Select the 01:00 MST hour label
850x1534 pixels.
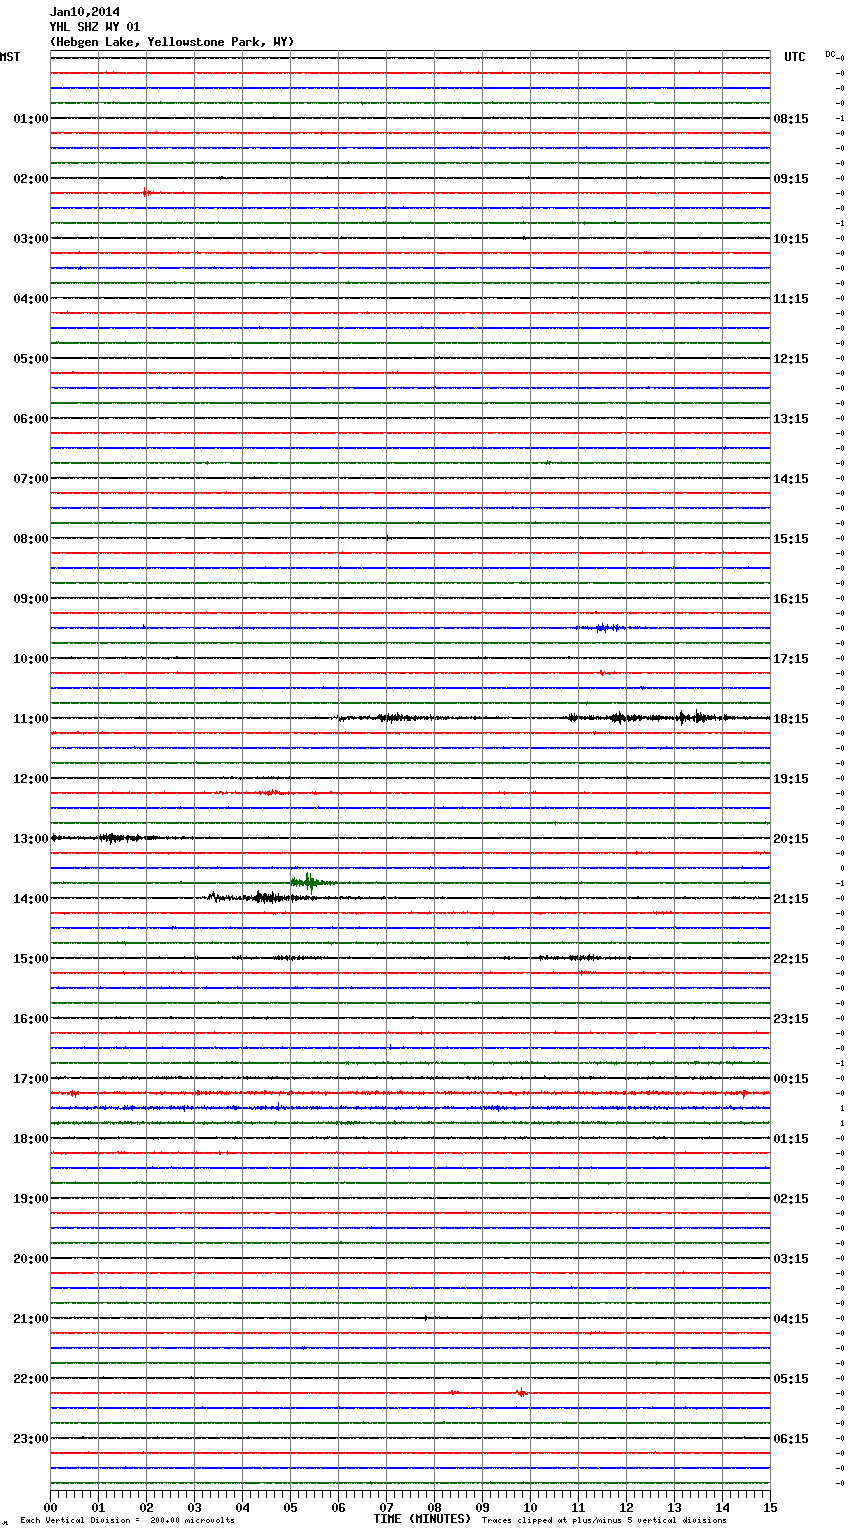(x=31, y=119)
